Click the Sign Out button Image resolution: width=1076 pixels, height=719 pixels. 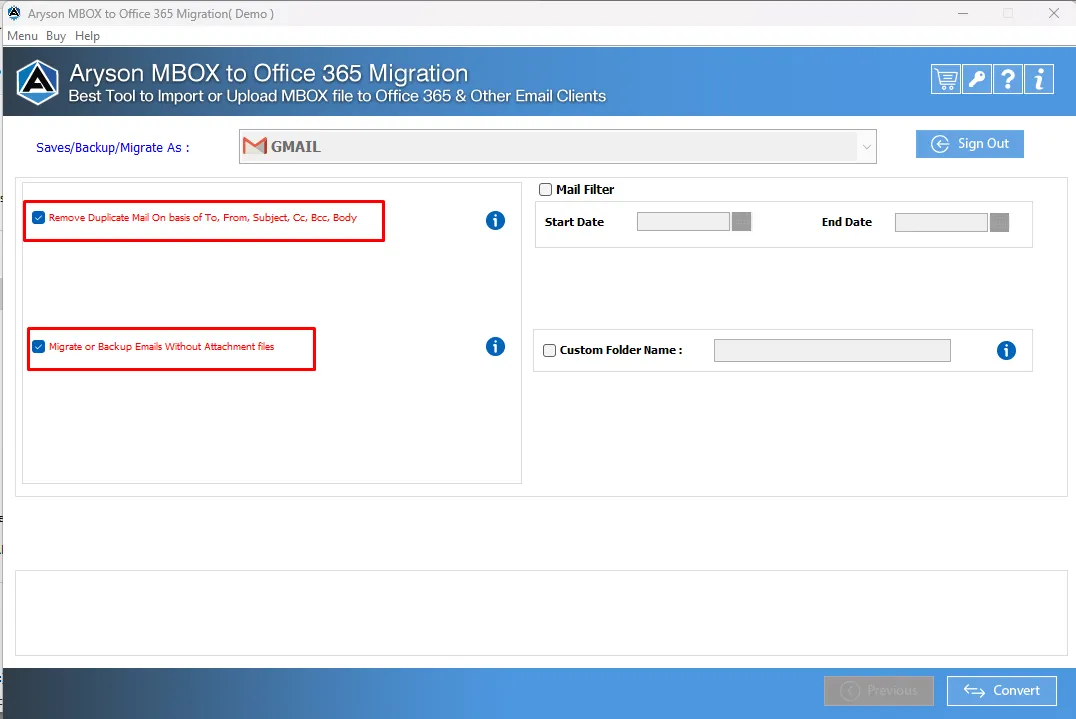[970, 144]
